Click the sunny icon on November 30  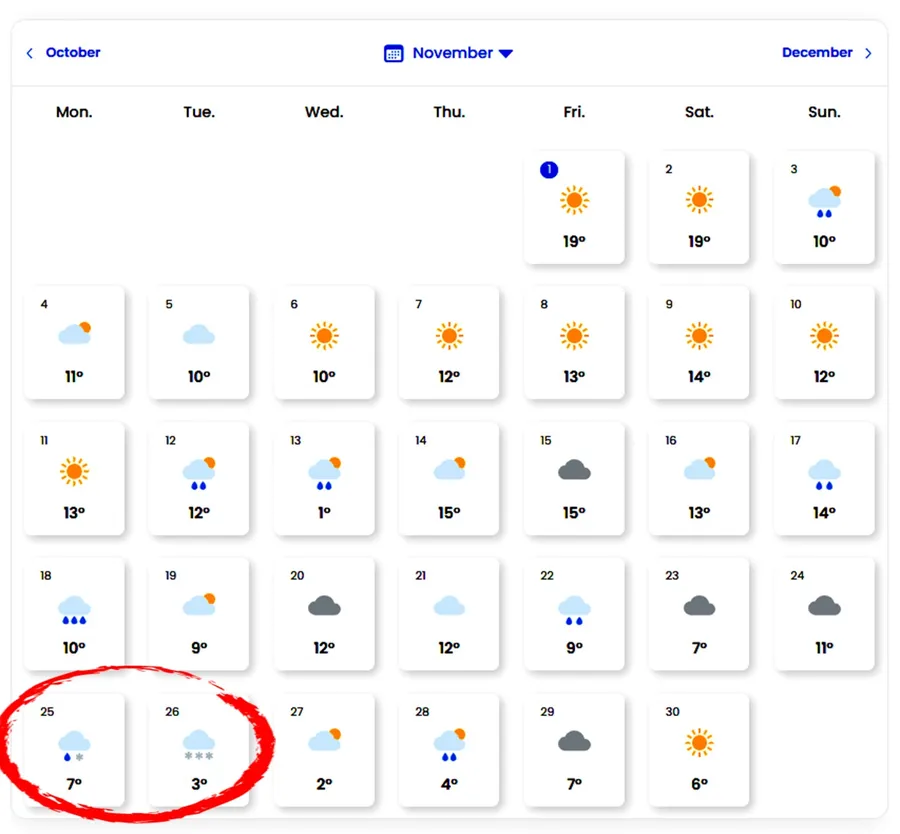point(699,741)
